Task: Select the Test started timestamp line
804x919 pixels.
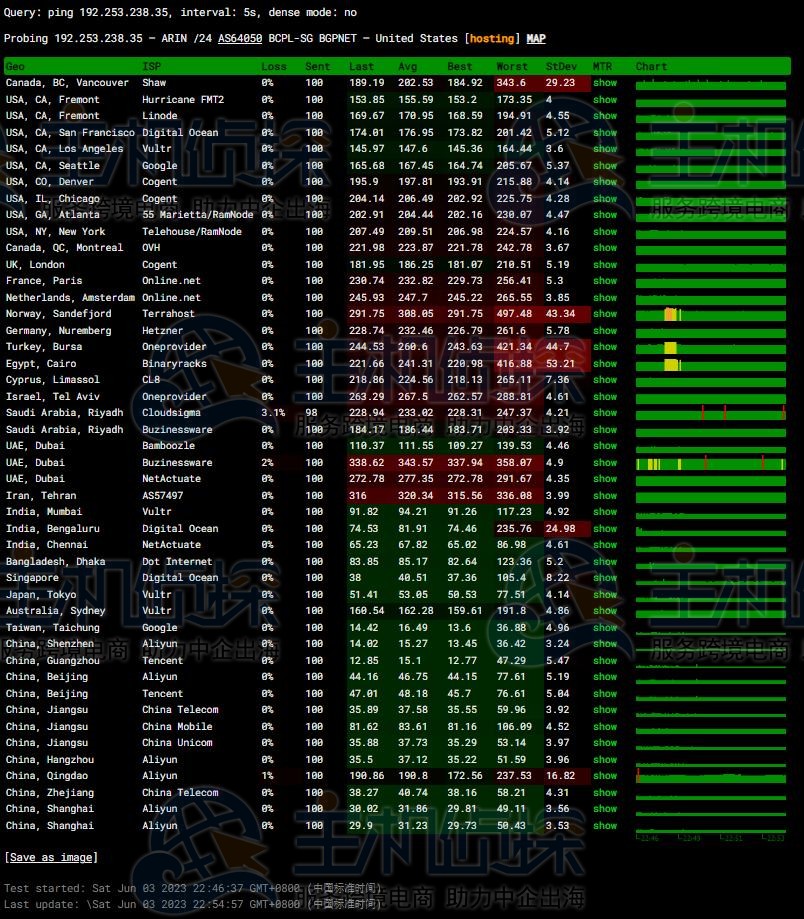Action: pyautogui.click(x=193, y=889)
